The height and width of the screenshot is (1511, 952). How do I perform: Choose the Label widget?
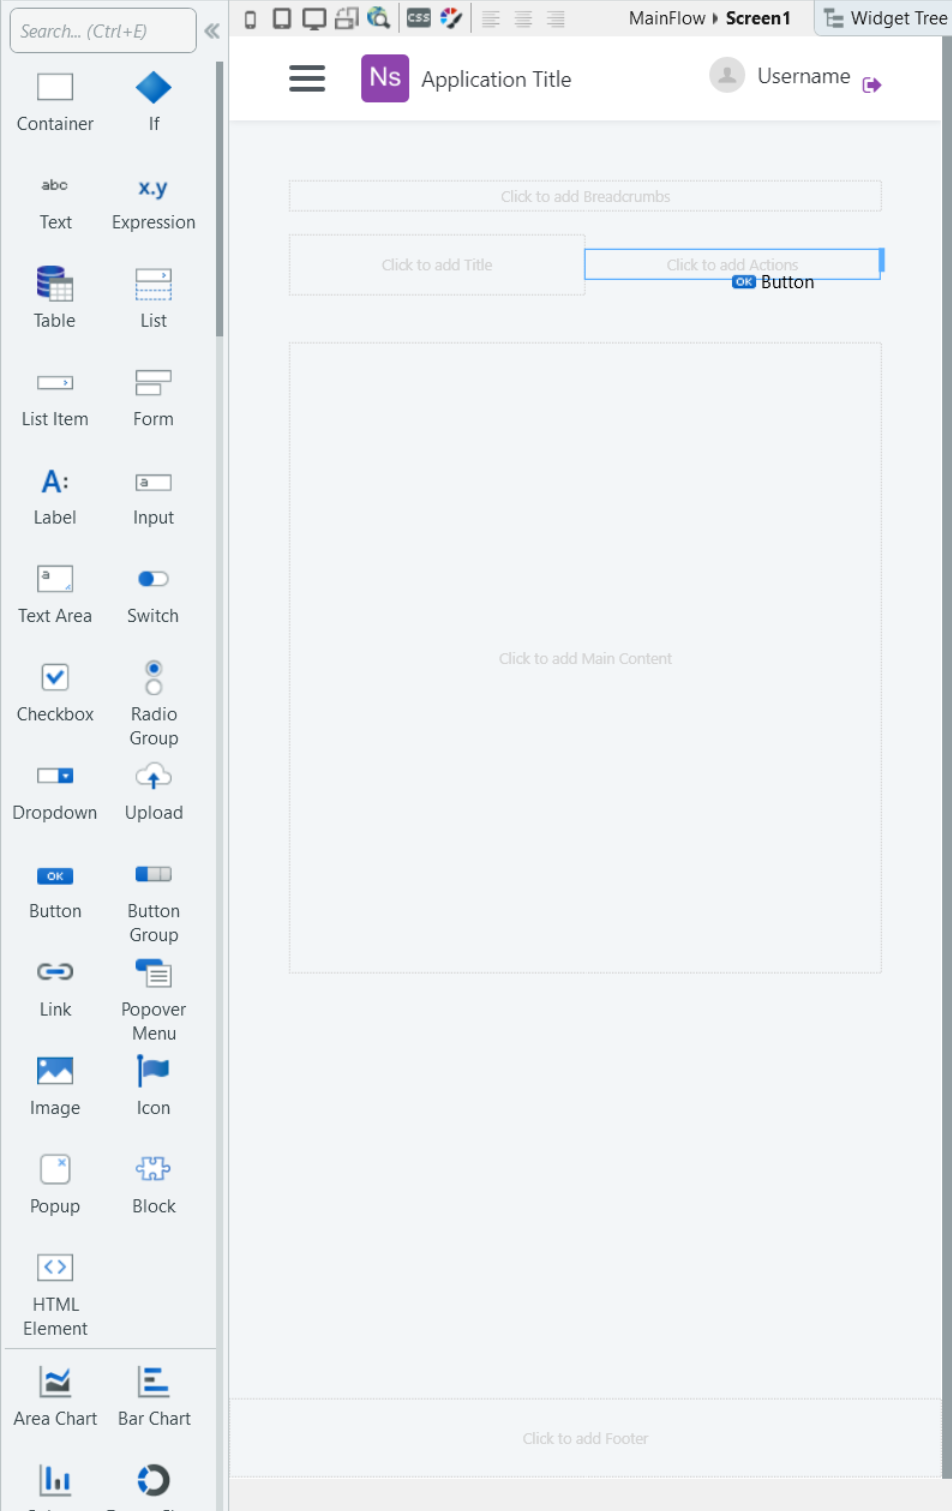point(55,497)
